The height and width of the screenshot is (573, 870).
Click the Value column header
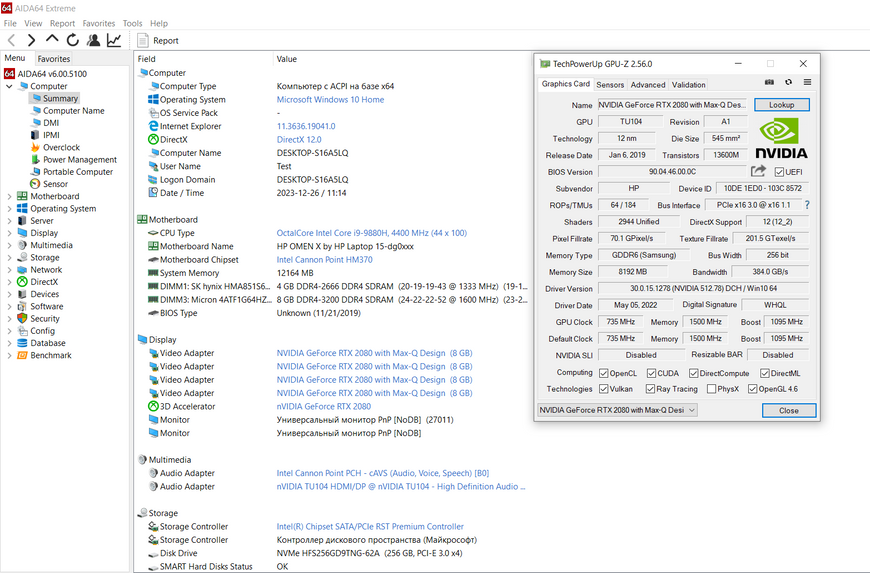point(286,59)
